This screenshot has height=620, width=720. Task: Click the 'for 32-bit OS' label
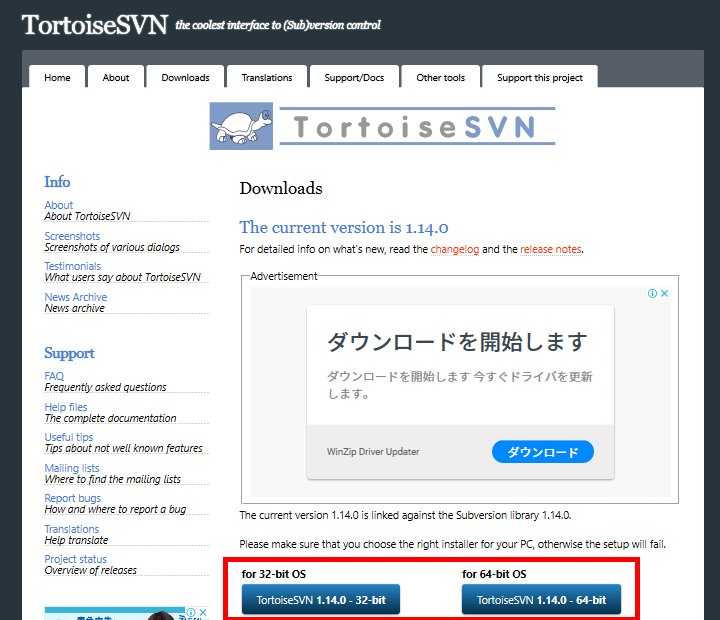click(x=274, y=574)
